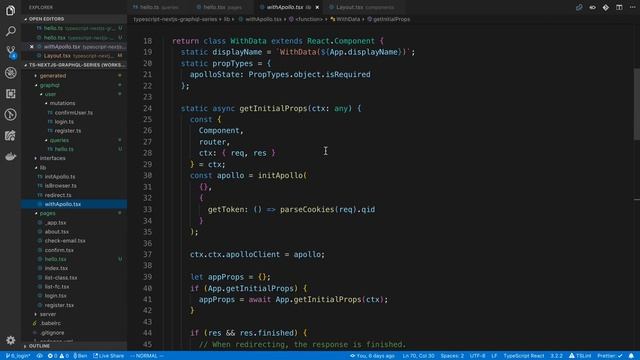Open the Search view in the activity bar
The height and width of the screenshot is (360, 640).
[11, 31]
